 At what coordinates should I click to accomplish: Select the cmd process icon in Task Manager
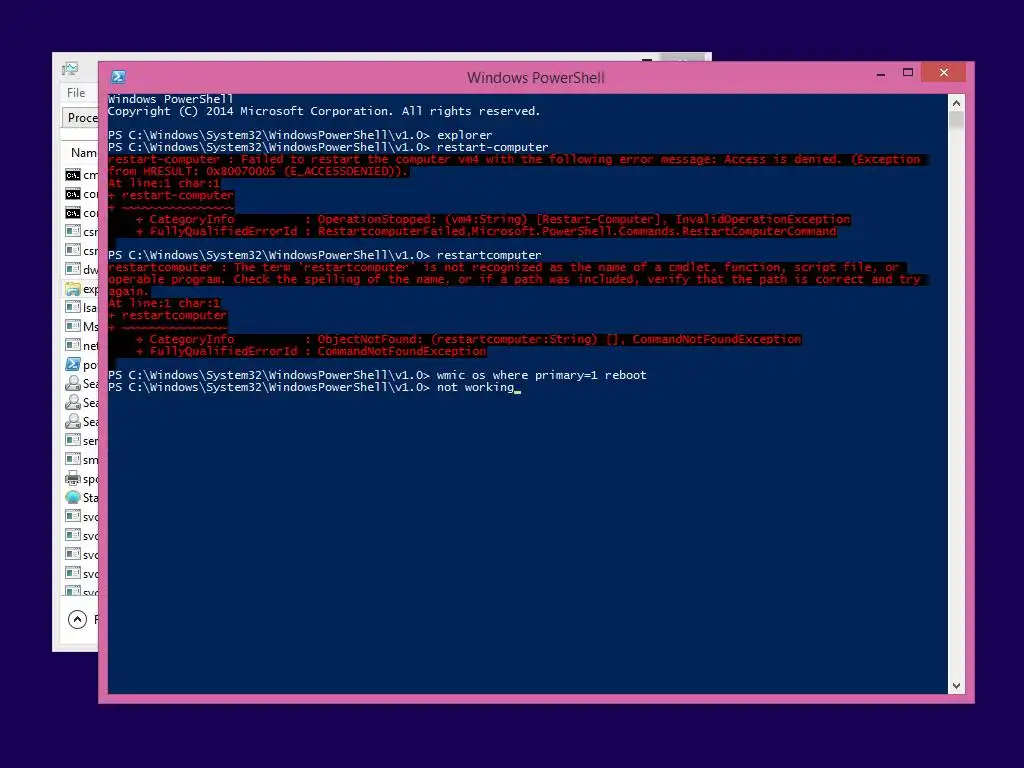(x=73, y=175)
